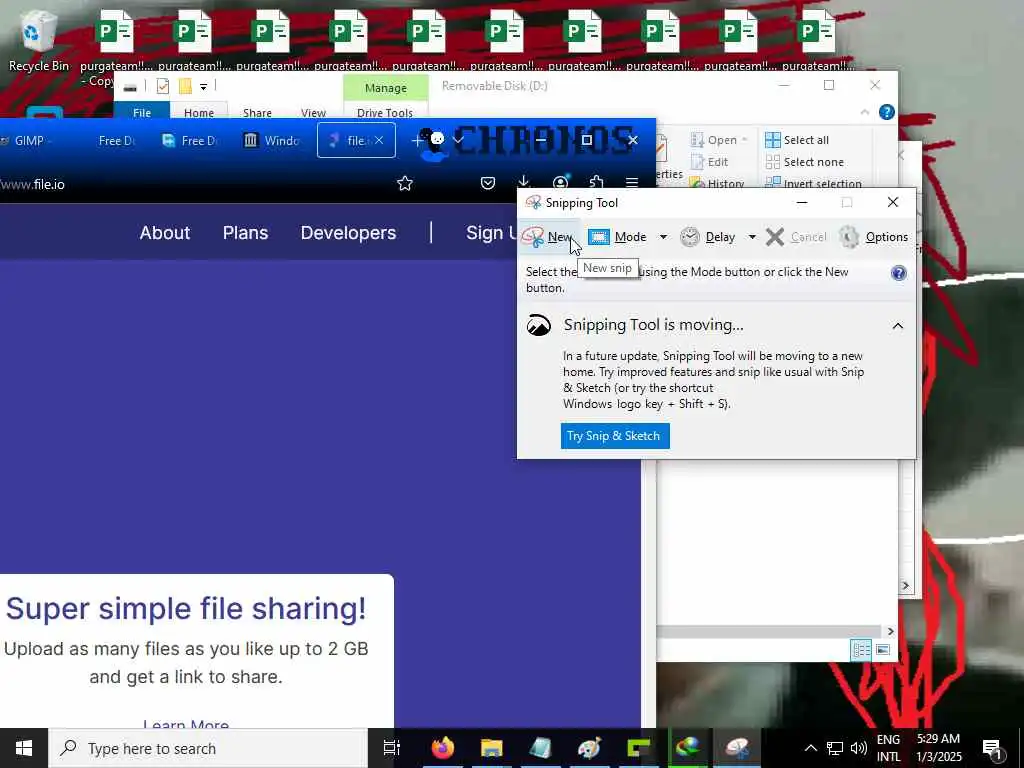Click the Edit button in File Explorer ribbon
The height and width of the screenshot is (768, 1024).
click(x=709, y=162)
